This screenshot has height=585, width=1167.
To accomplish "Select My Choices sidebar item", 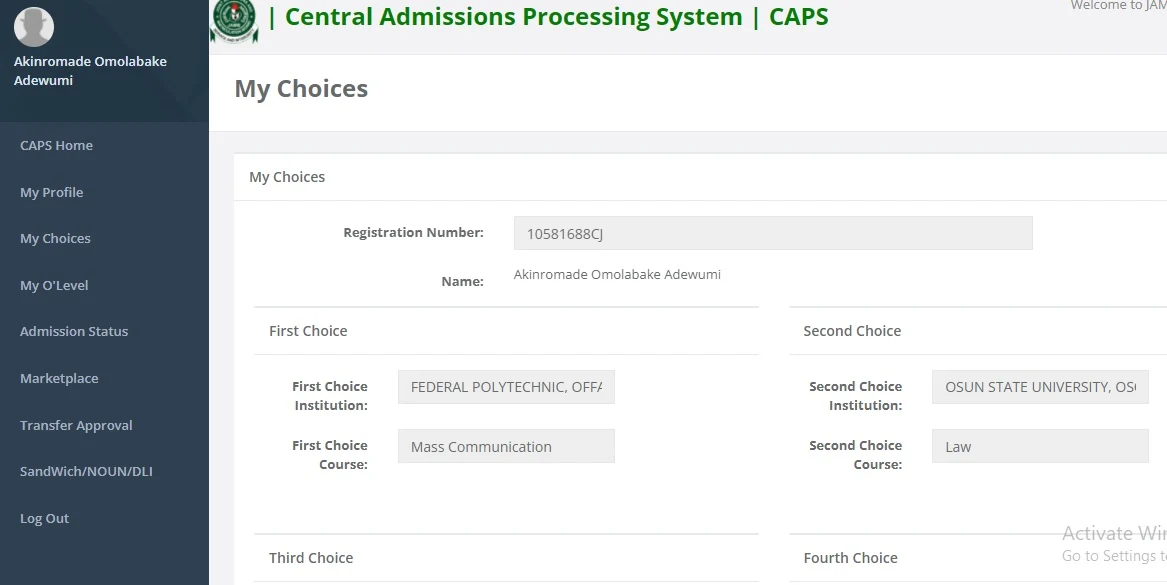I will point(55,239).
